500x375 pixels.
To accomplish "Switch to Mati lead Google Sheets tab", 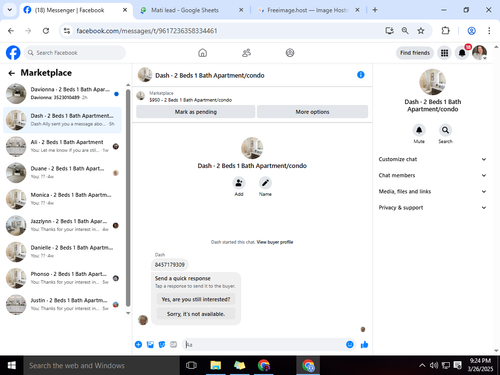I will coord(191,10).
